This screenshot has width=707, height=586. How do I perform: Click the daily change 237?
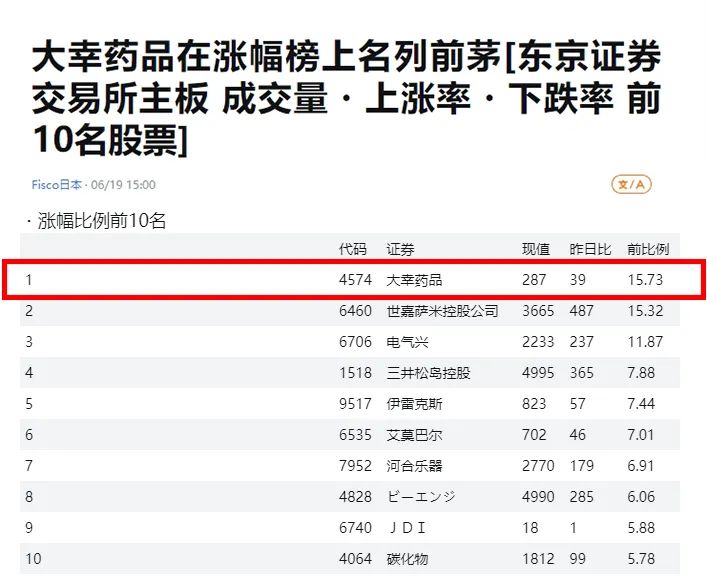[581, 342]
